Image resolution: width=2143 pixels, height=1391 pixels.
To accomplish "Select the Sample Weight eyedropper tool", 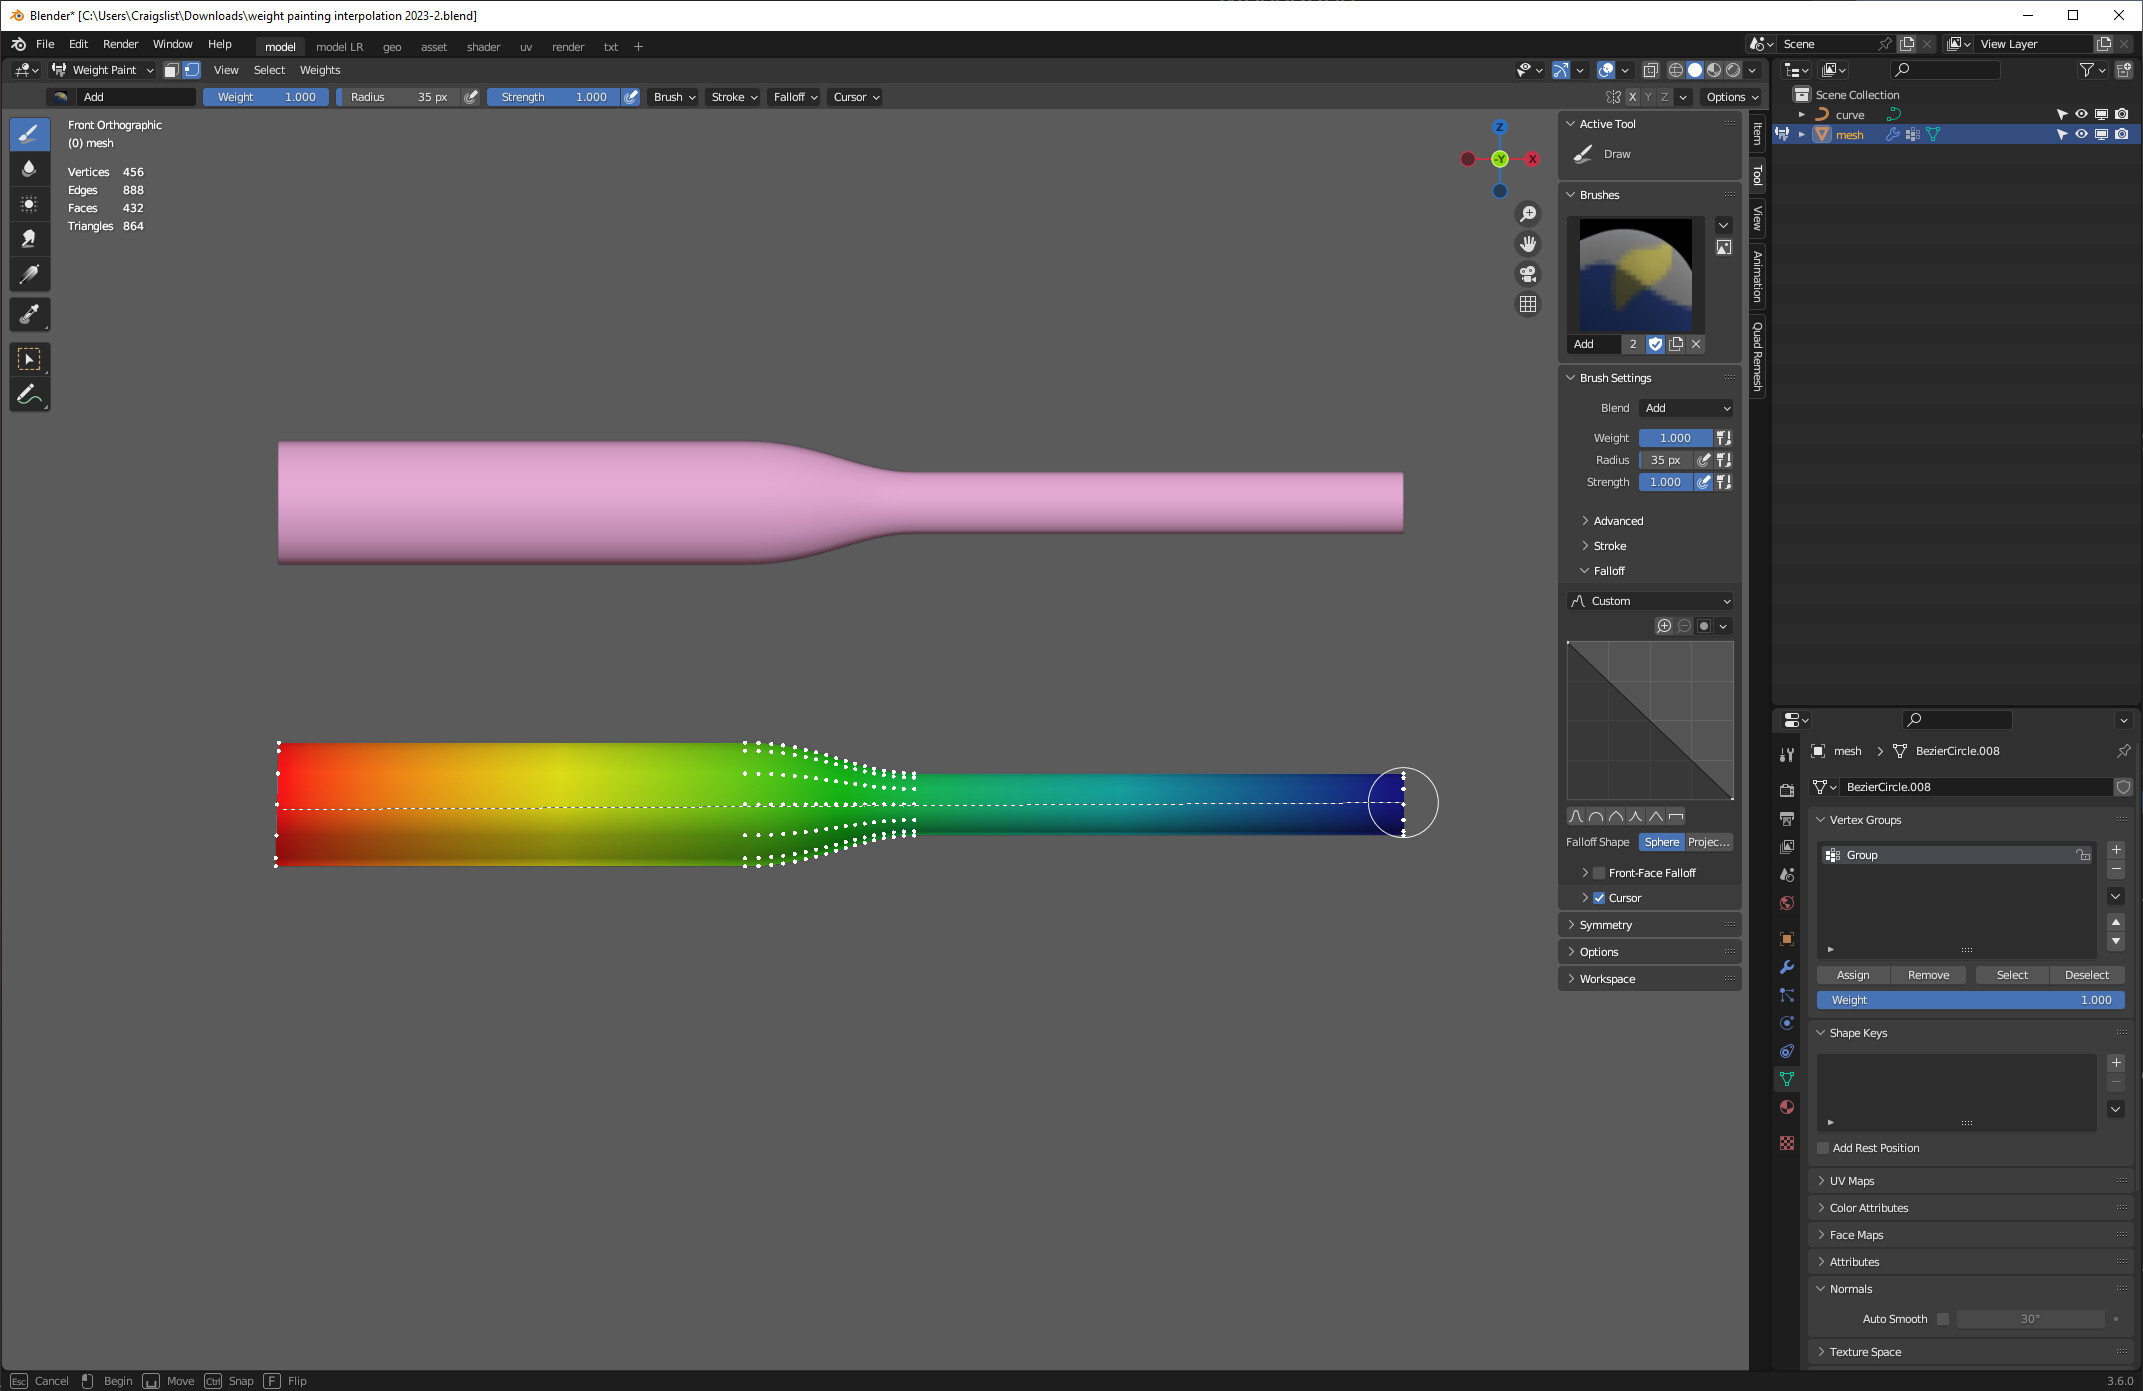I will point(29,315).
